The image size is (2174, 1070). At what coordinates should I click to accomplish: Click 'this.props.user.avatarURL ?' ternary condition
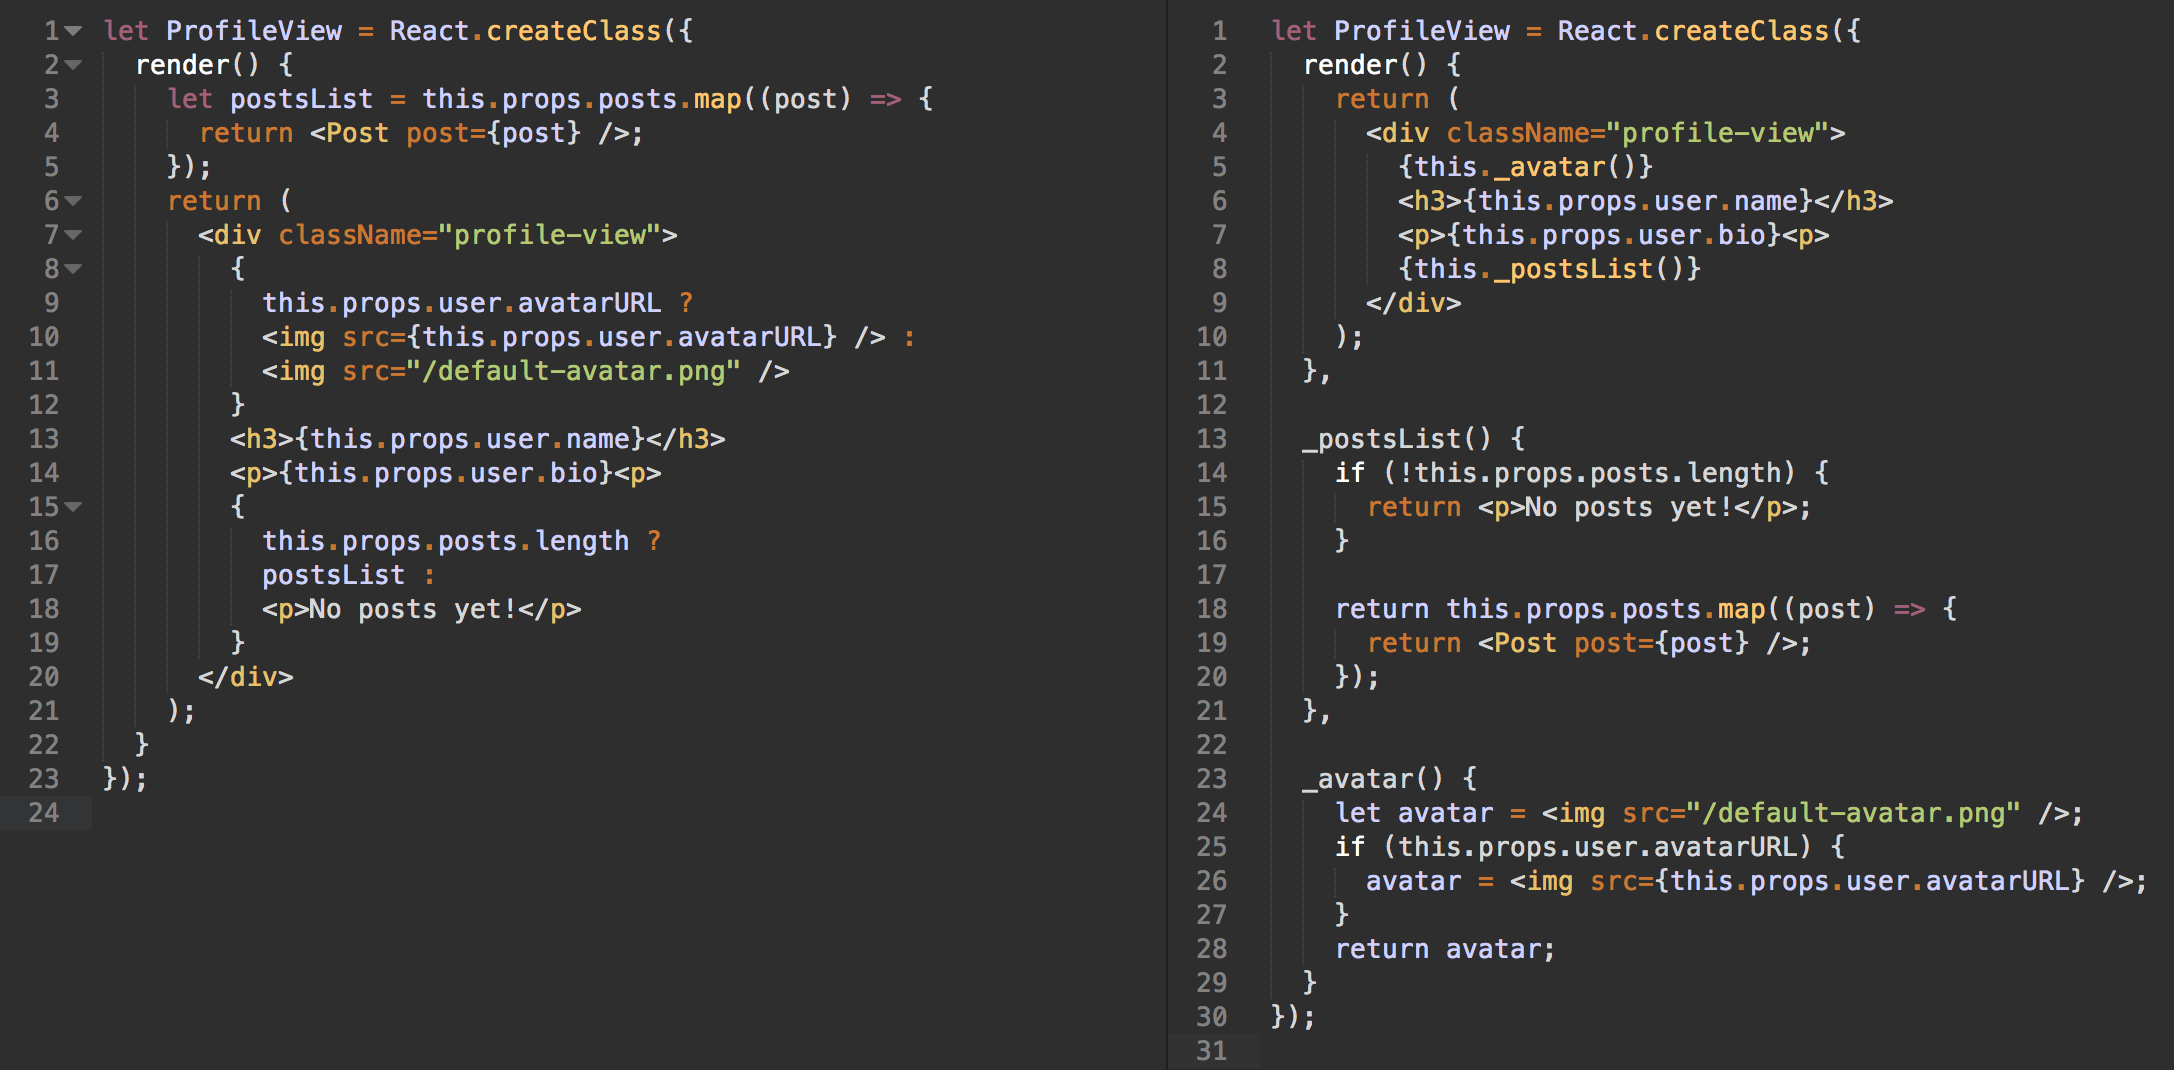(477, 303)
